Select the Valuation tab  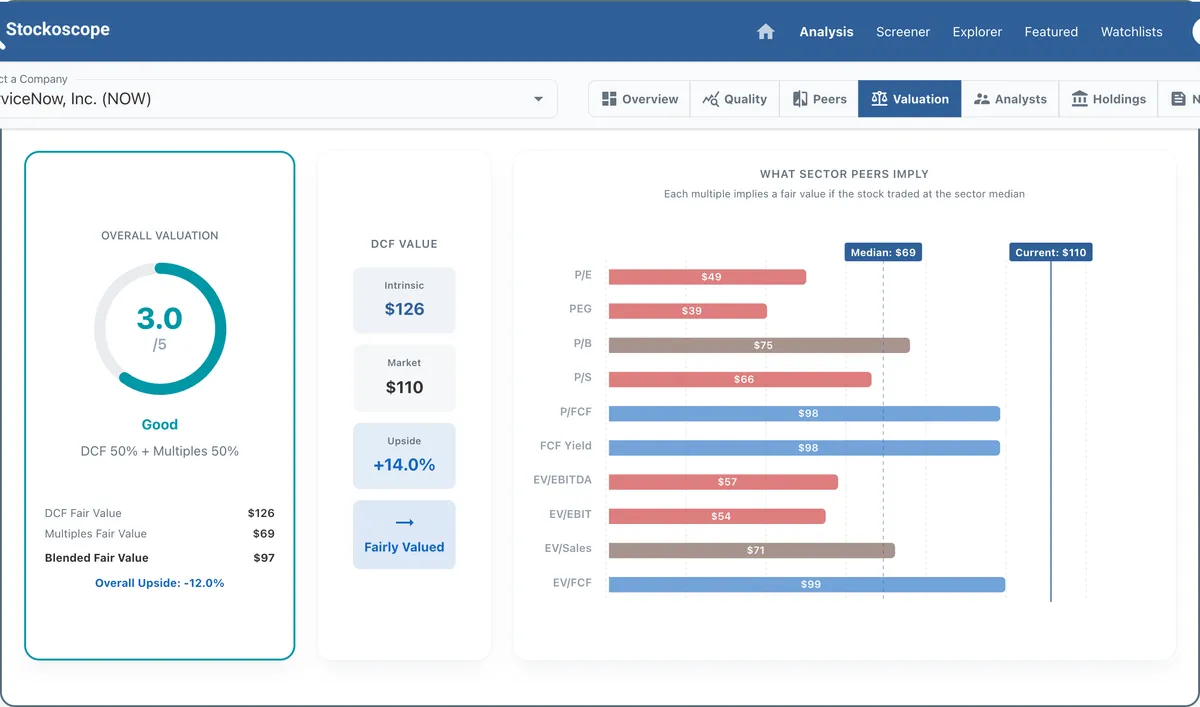pos(910,99)
